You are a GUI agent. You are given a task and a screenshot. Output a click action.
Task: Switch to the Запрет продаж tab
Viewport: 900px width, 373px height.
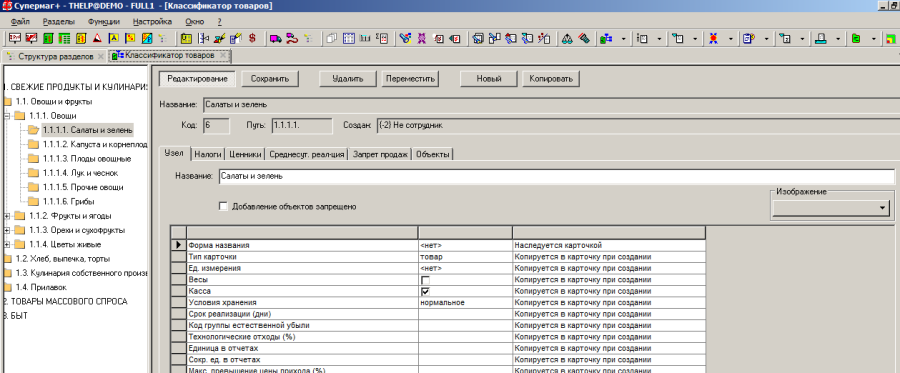380,154
